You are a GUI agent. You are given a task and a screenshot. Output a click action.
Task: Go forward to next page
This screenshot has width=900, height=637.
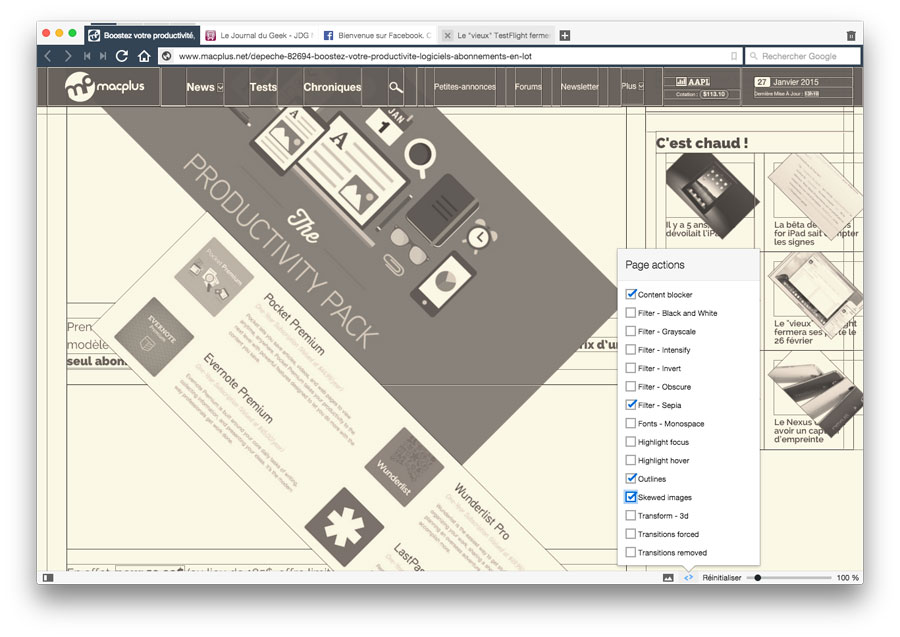tap(68, 56)
